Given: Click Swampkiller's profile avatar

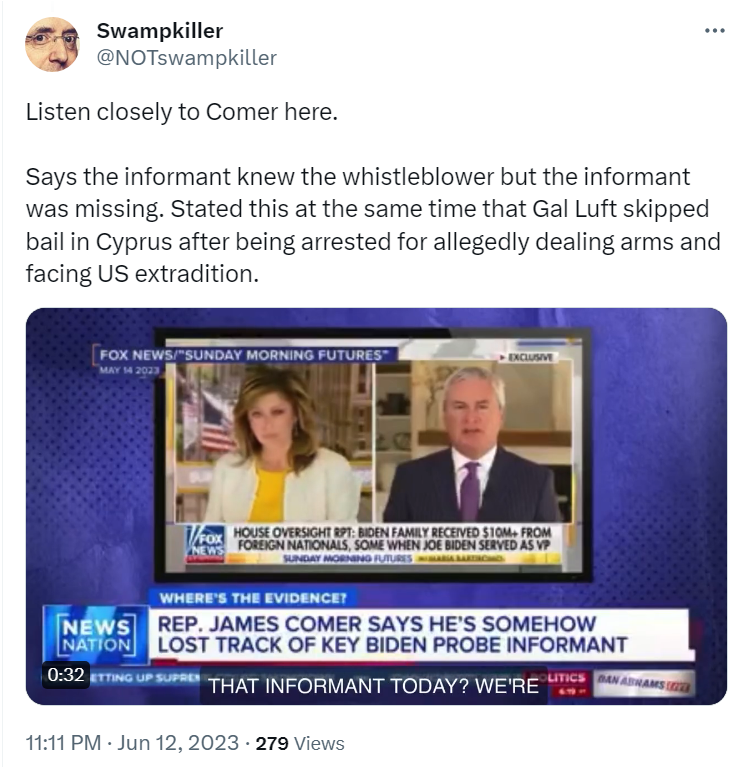Looking at the screenshot, I should point(52,45).
